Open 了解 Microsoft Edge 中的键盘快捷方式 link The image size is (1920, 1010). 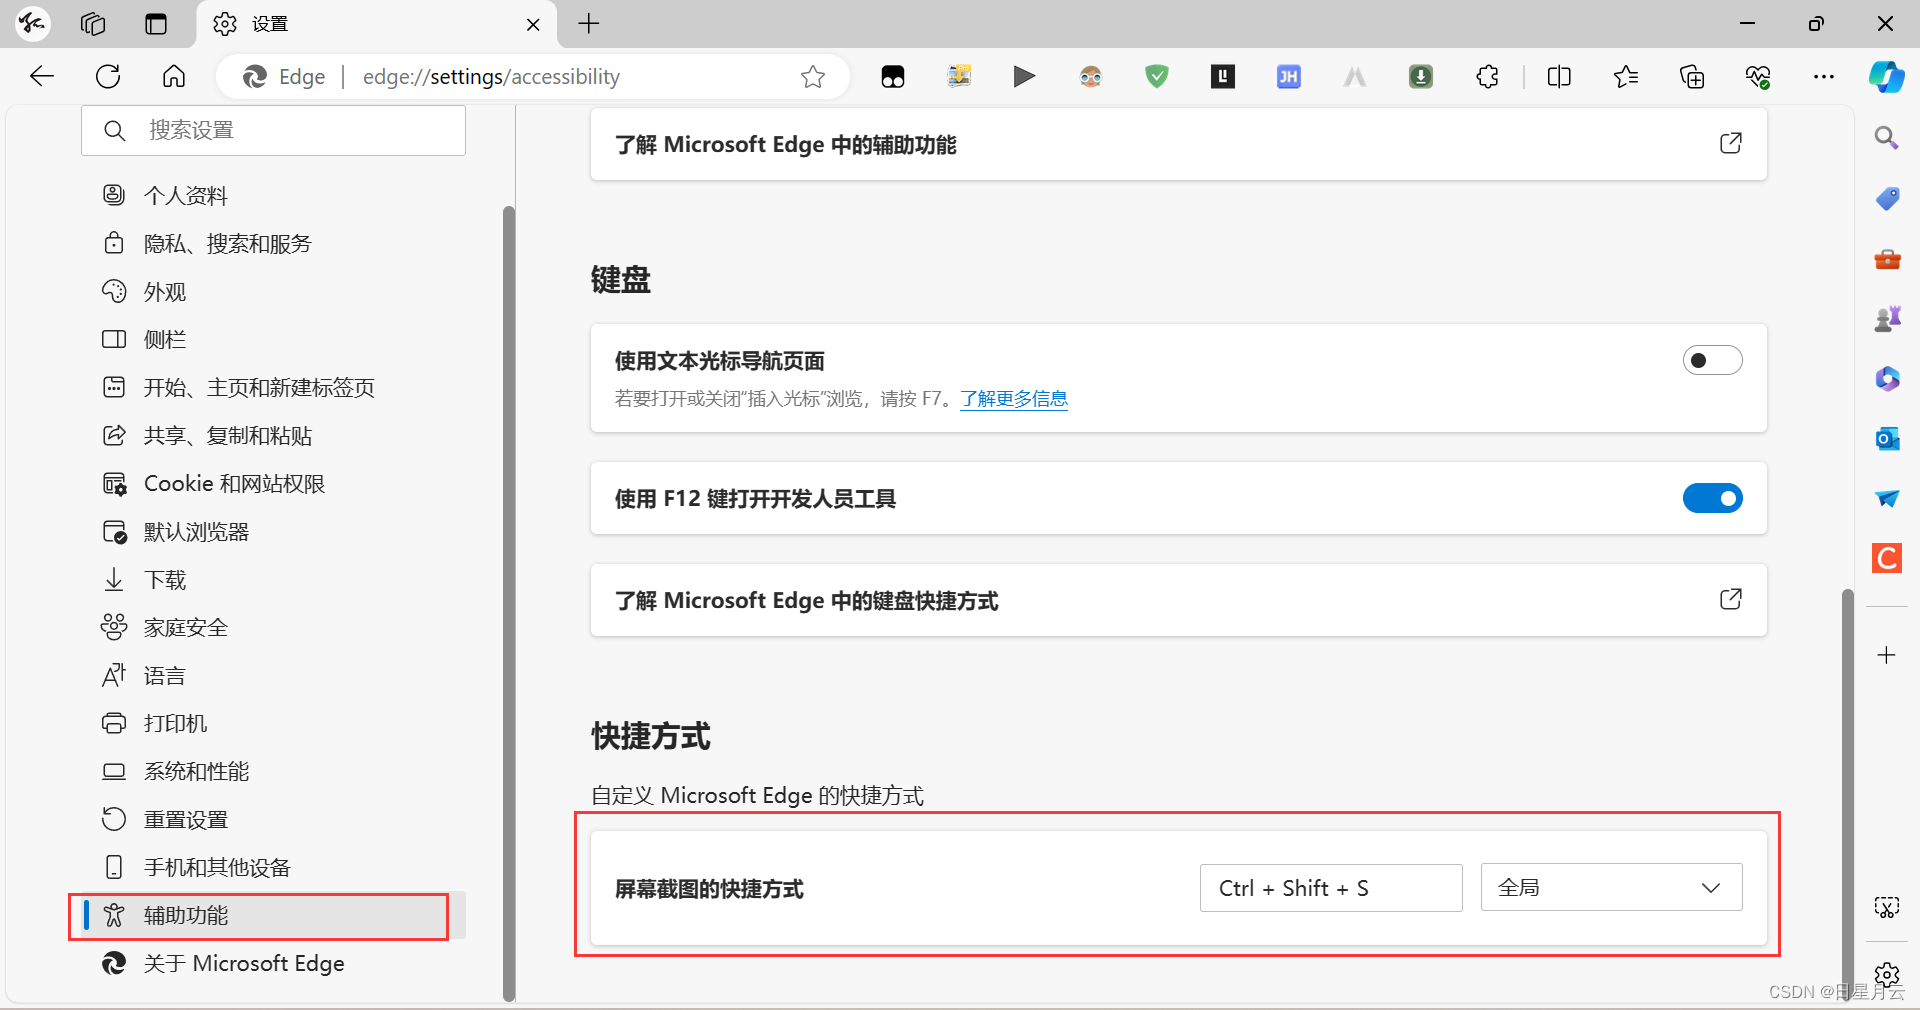(1178, 600)
